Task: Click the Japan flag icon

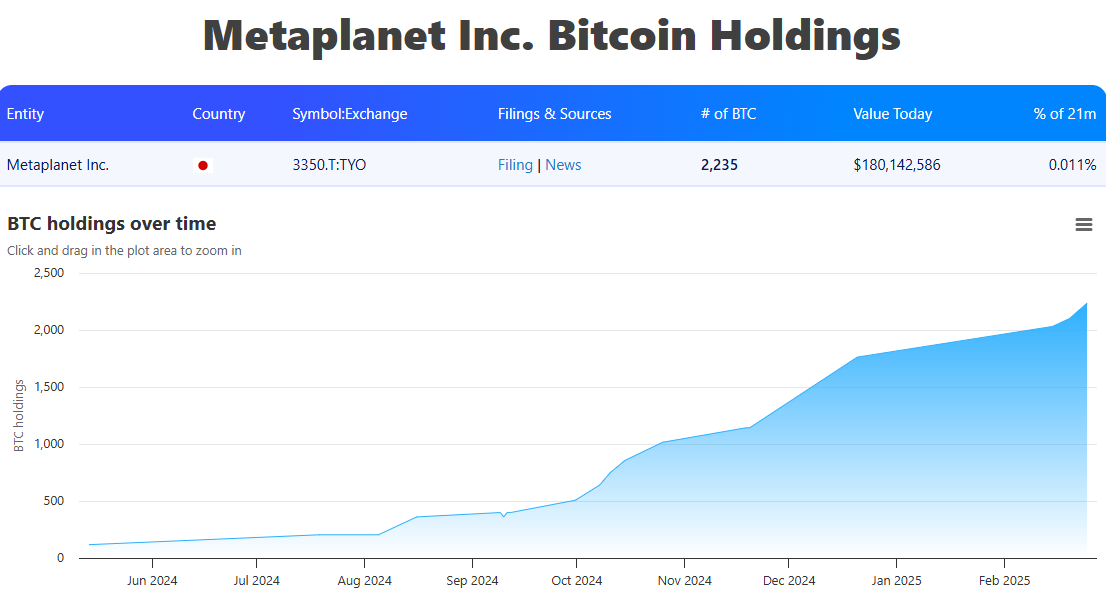Action: (x=203, y=165)
